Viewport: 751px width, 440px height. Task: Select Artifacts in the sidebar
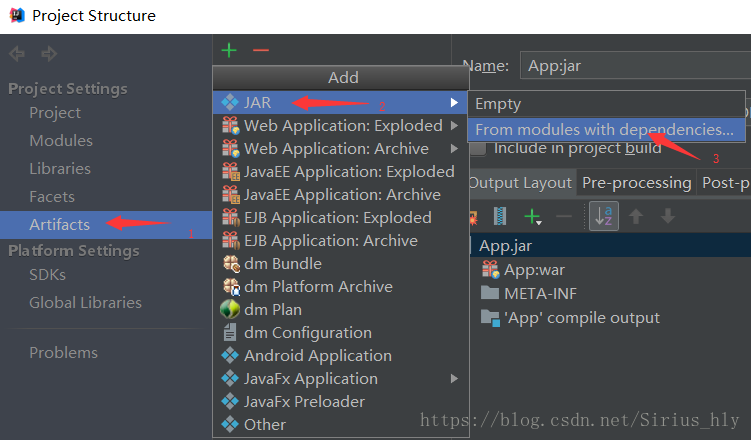[x=106, y=225]
